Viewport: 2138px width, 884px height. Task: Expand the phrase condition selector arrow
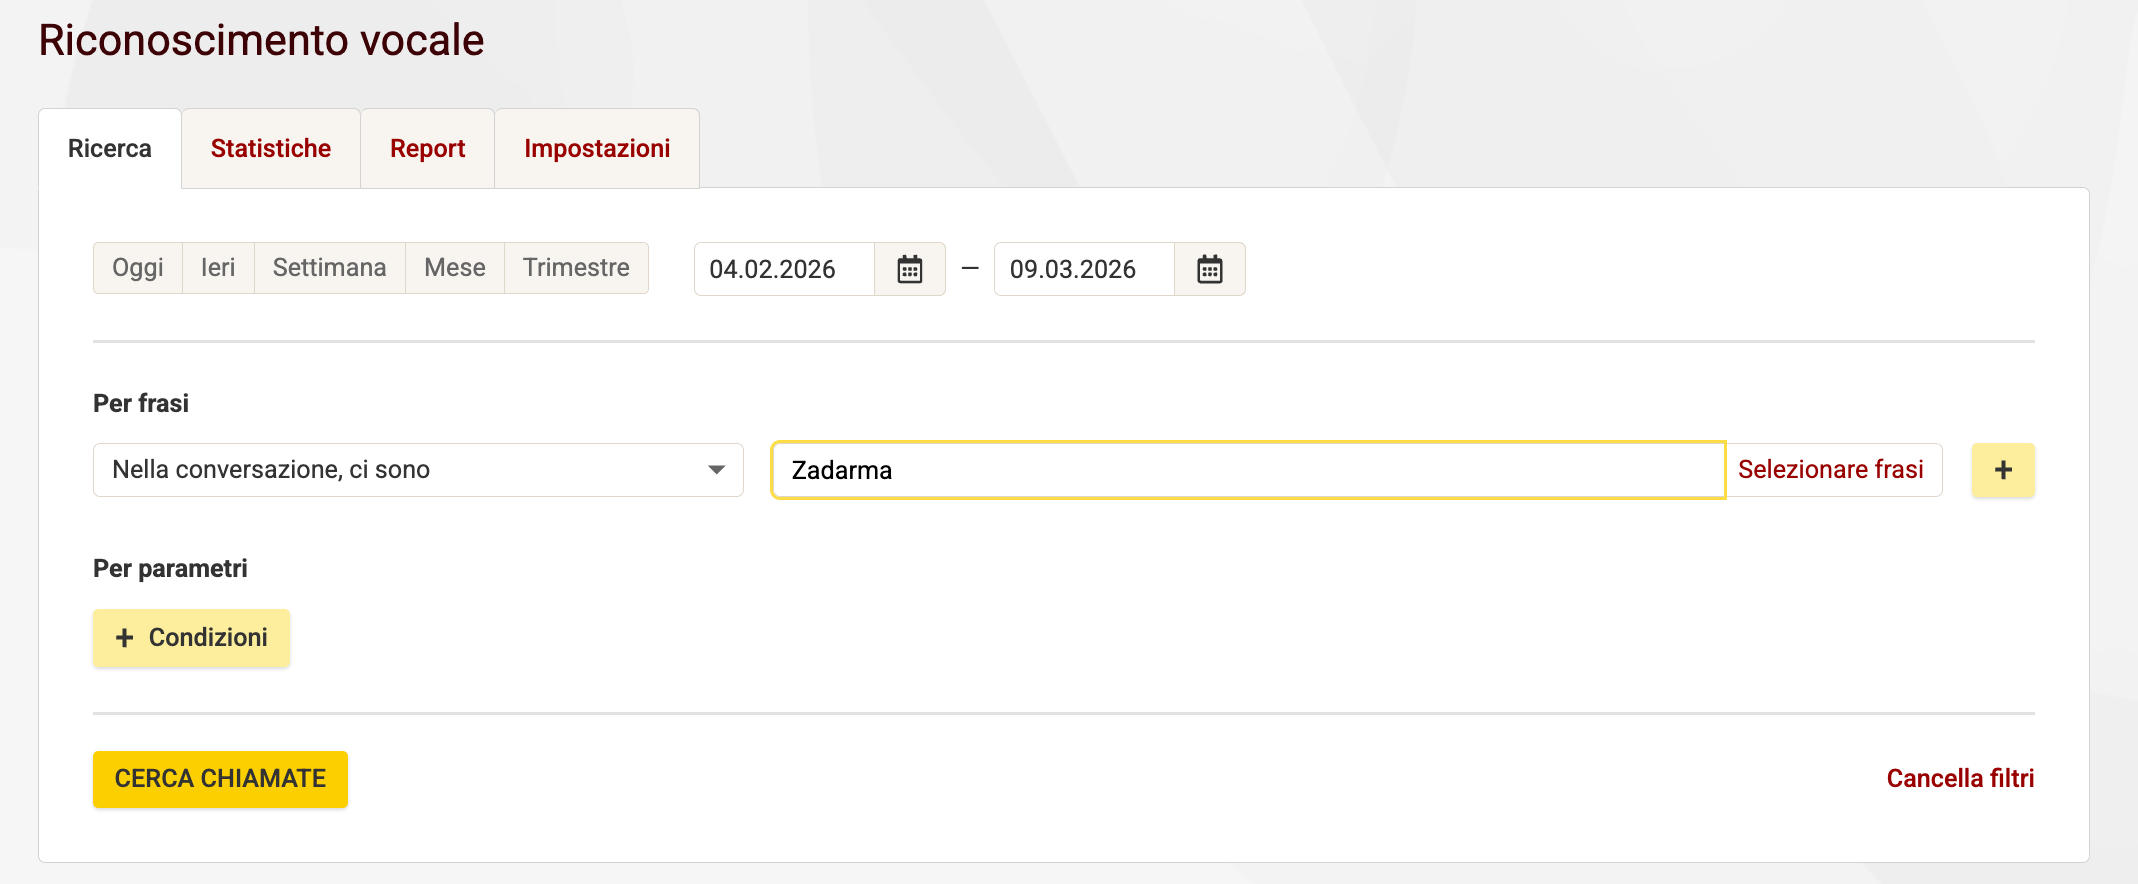pos(717,469)
